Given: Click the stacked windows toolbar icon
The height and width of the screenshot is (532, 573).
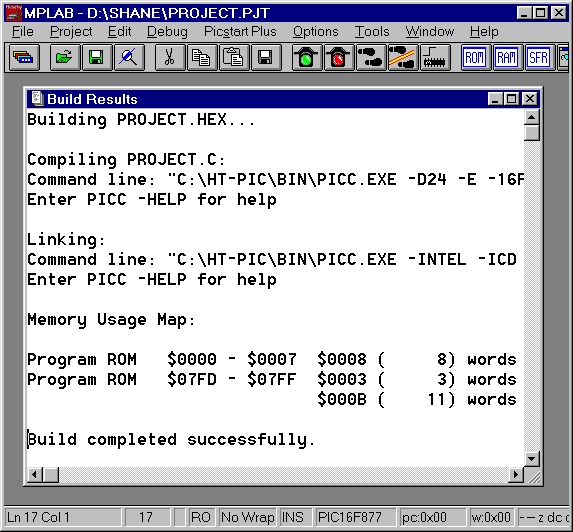Looking at the screenshot, I should (24, 57).
